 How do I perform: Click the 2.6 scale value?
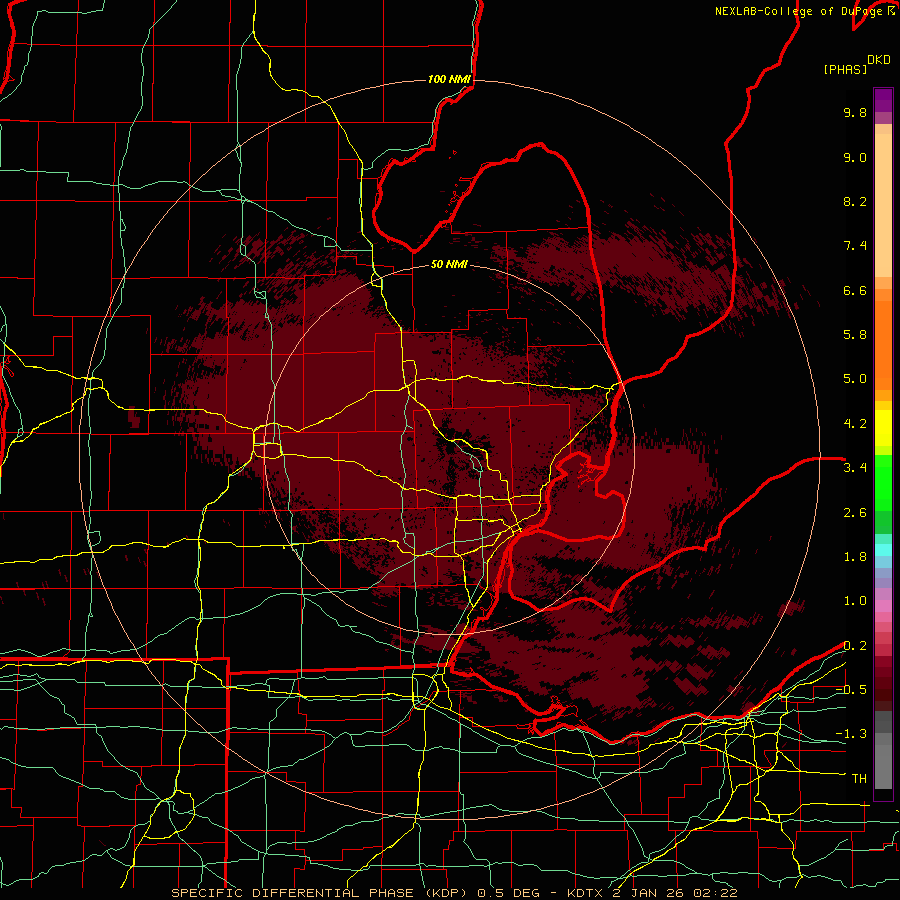point(855,513)
